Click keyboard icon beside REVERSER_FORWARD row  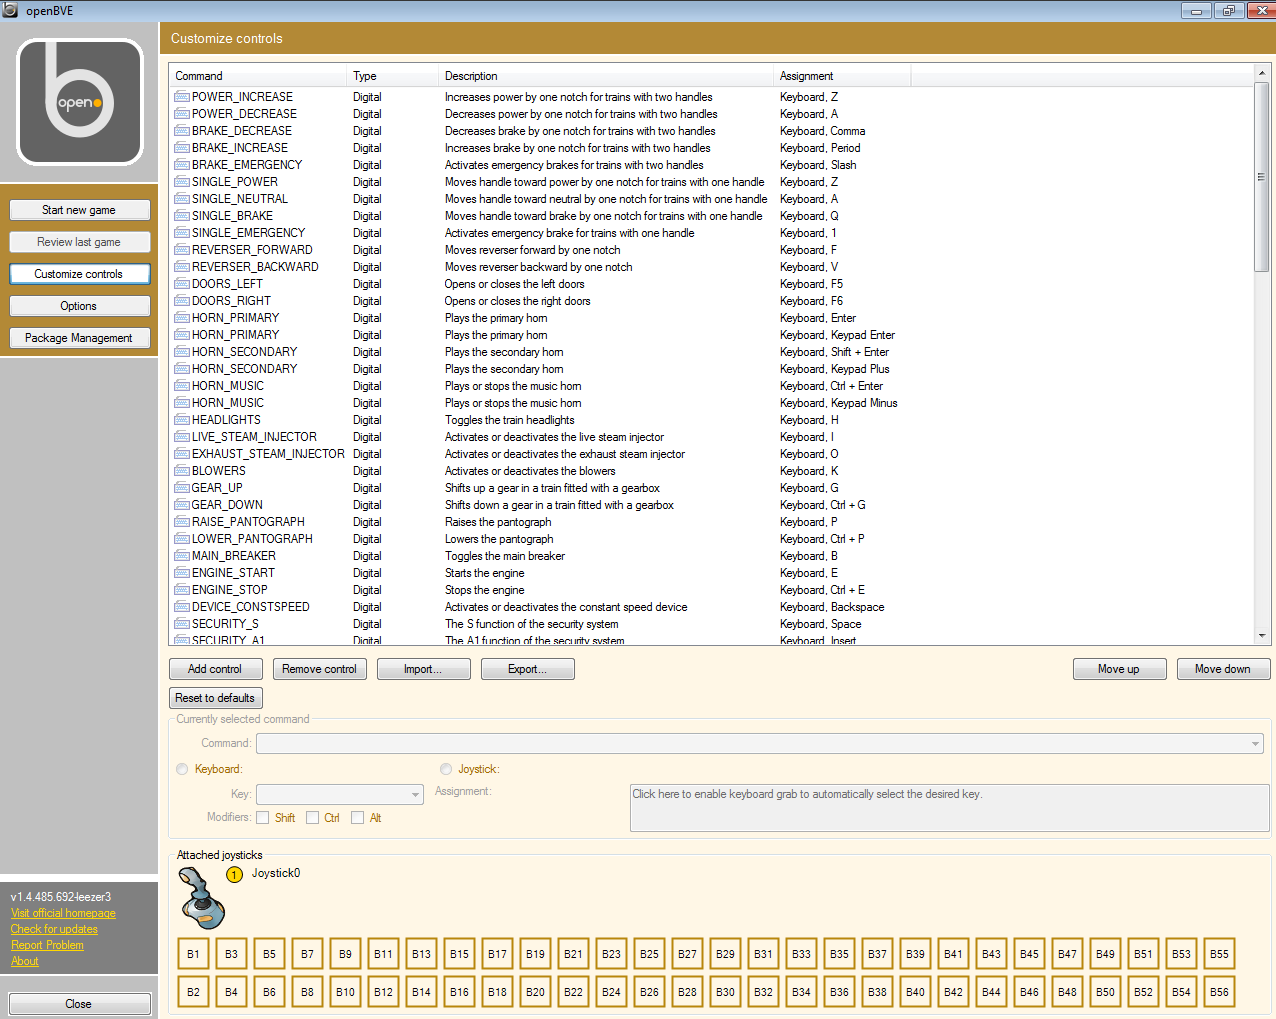(x=182, y=250)
